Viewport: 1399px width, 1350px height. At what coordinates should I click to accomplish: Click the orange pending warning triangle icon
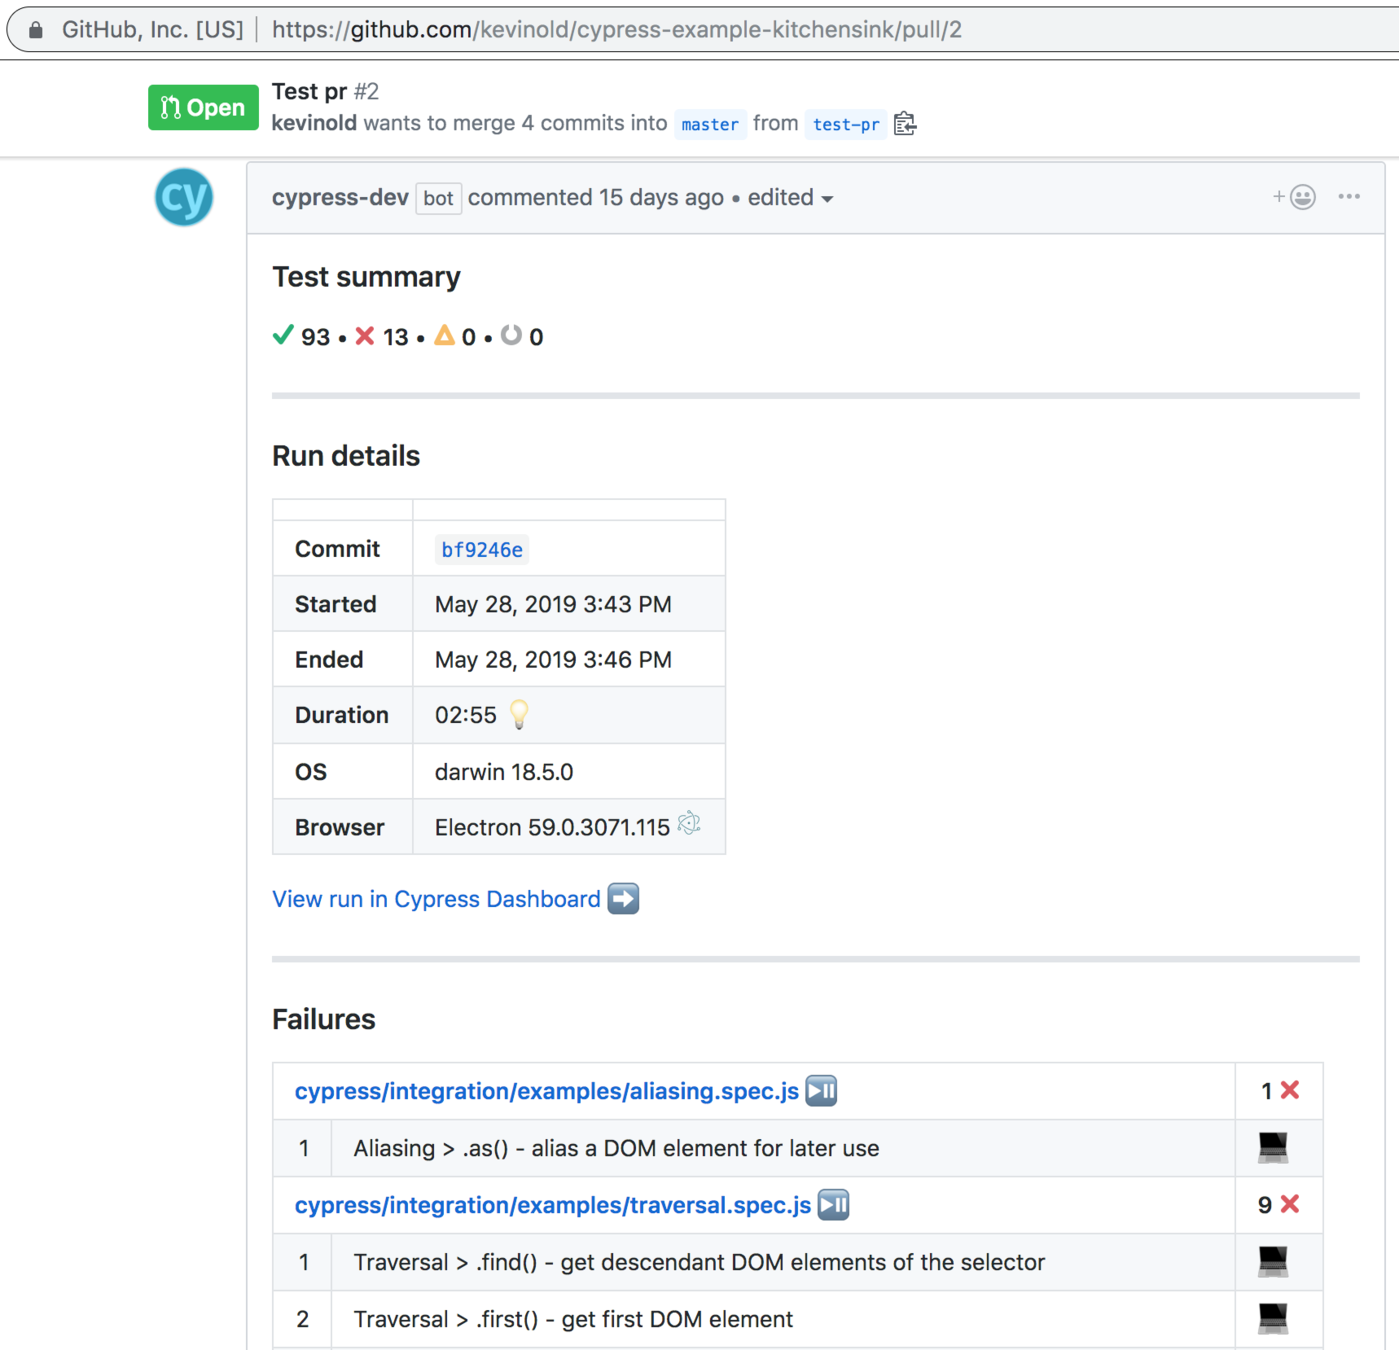pos(445,335)
